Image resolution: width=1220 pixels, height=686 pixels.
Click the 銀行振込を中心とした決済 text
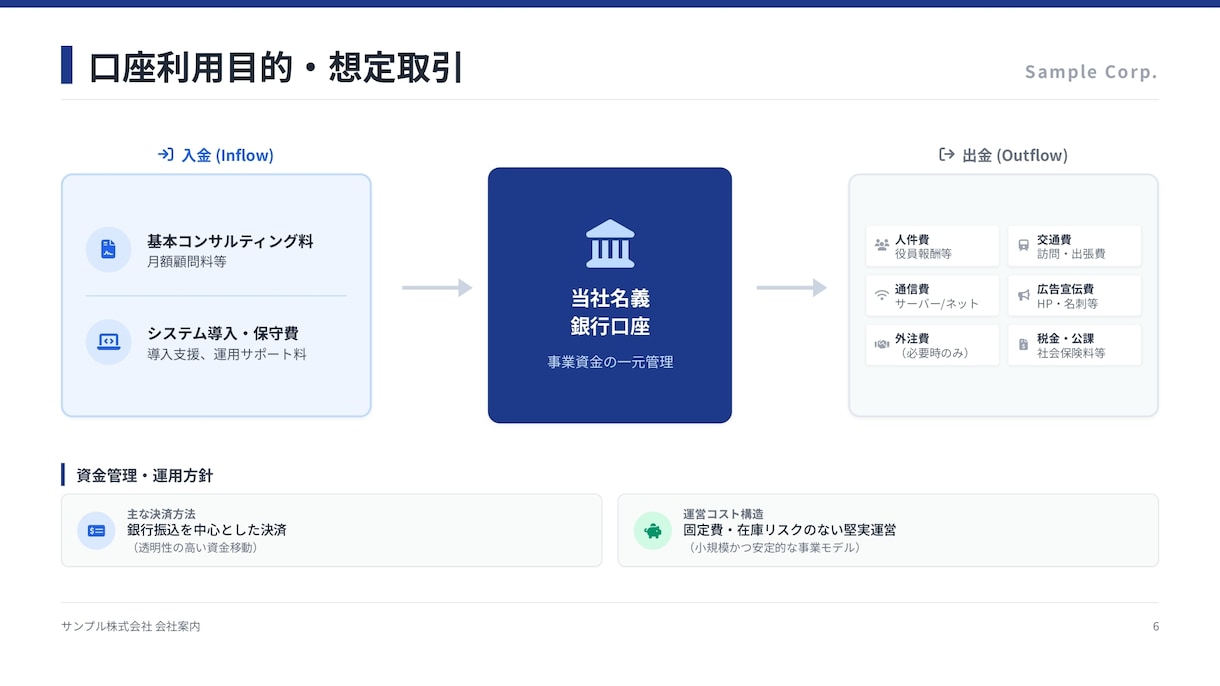click(x=207, y=530)
